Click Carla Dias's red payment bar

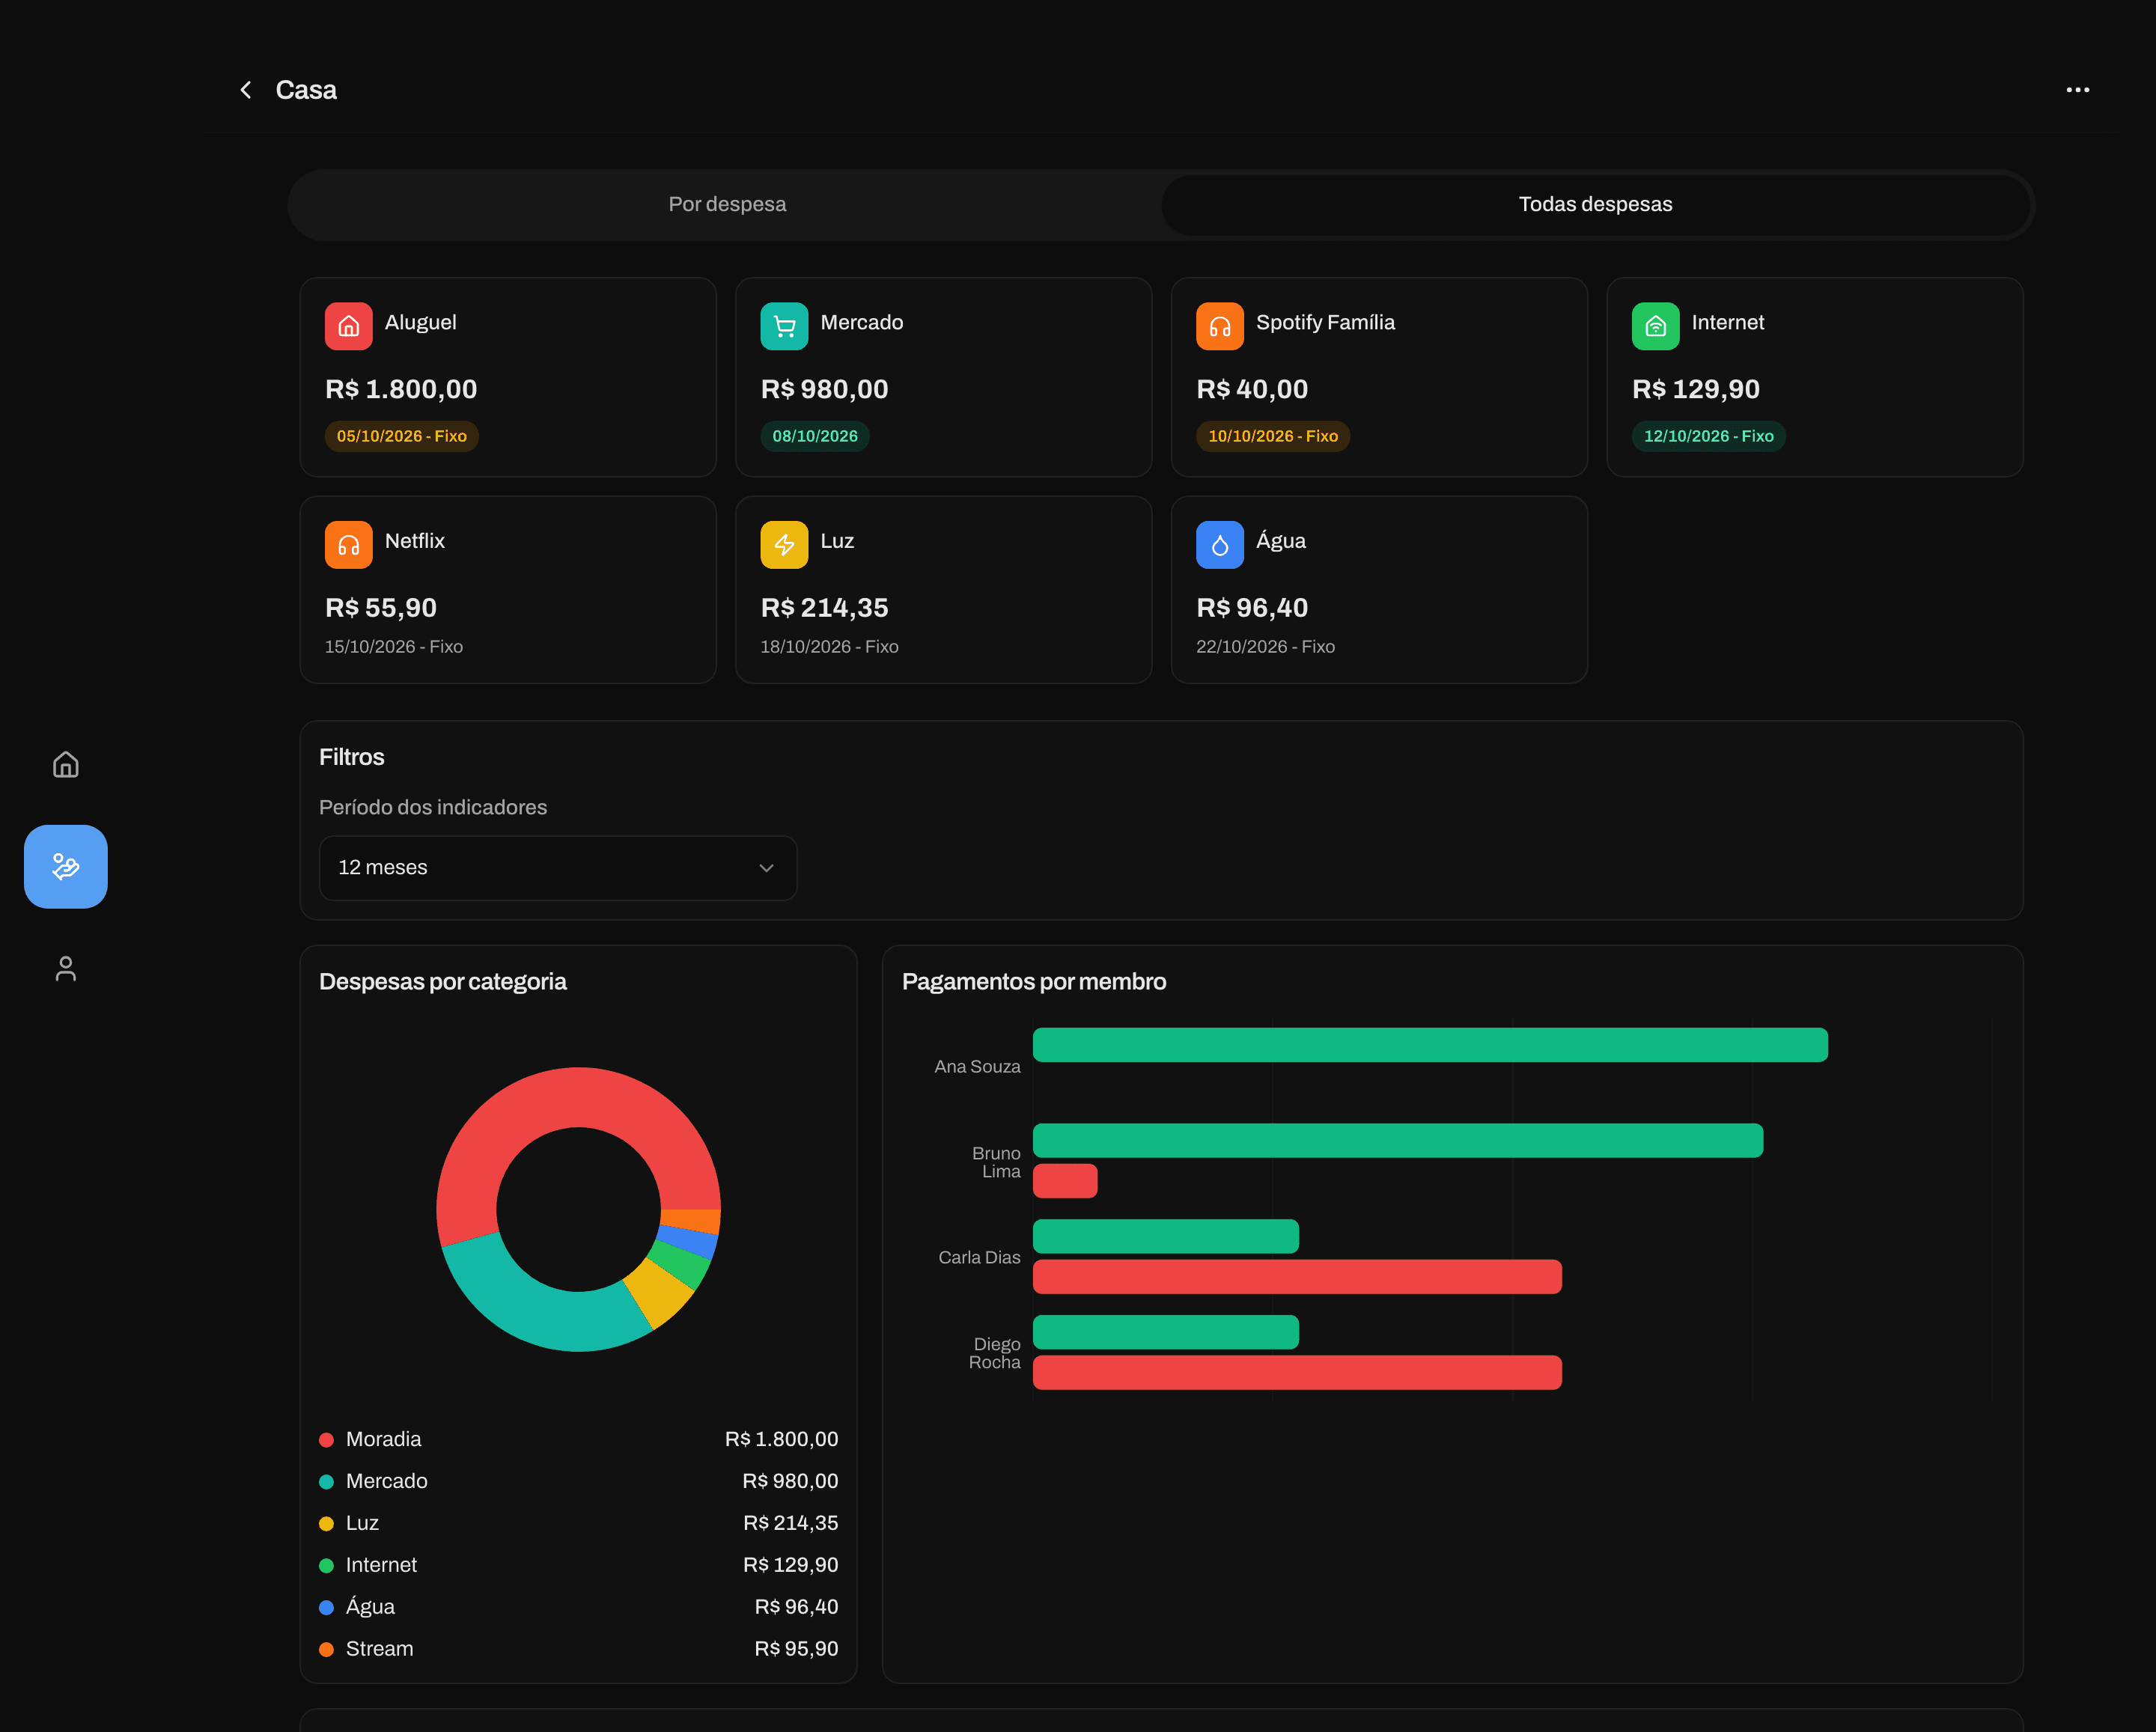pos(1297,1277)
